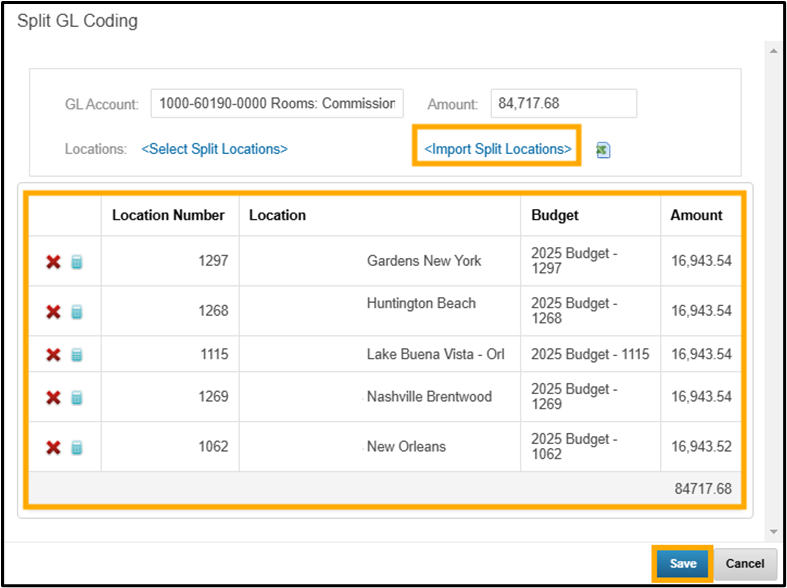Click calculator icon for Huntington Beach row

(77, 312)
